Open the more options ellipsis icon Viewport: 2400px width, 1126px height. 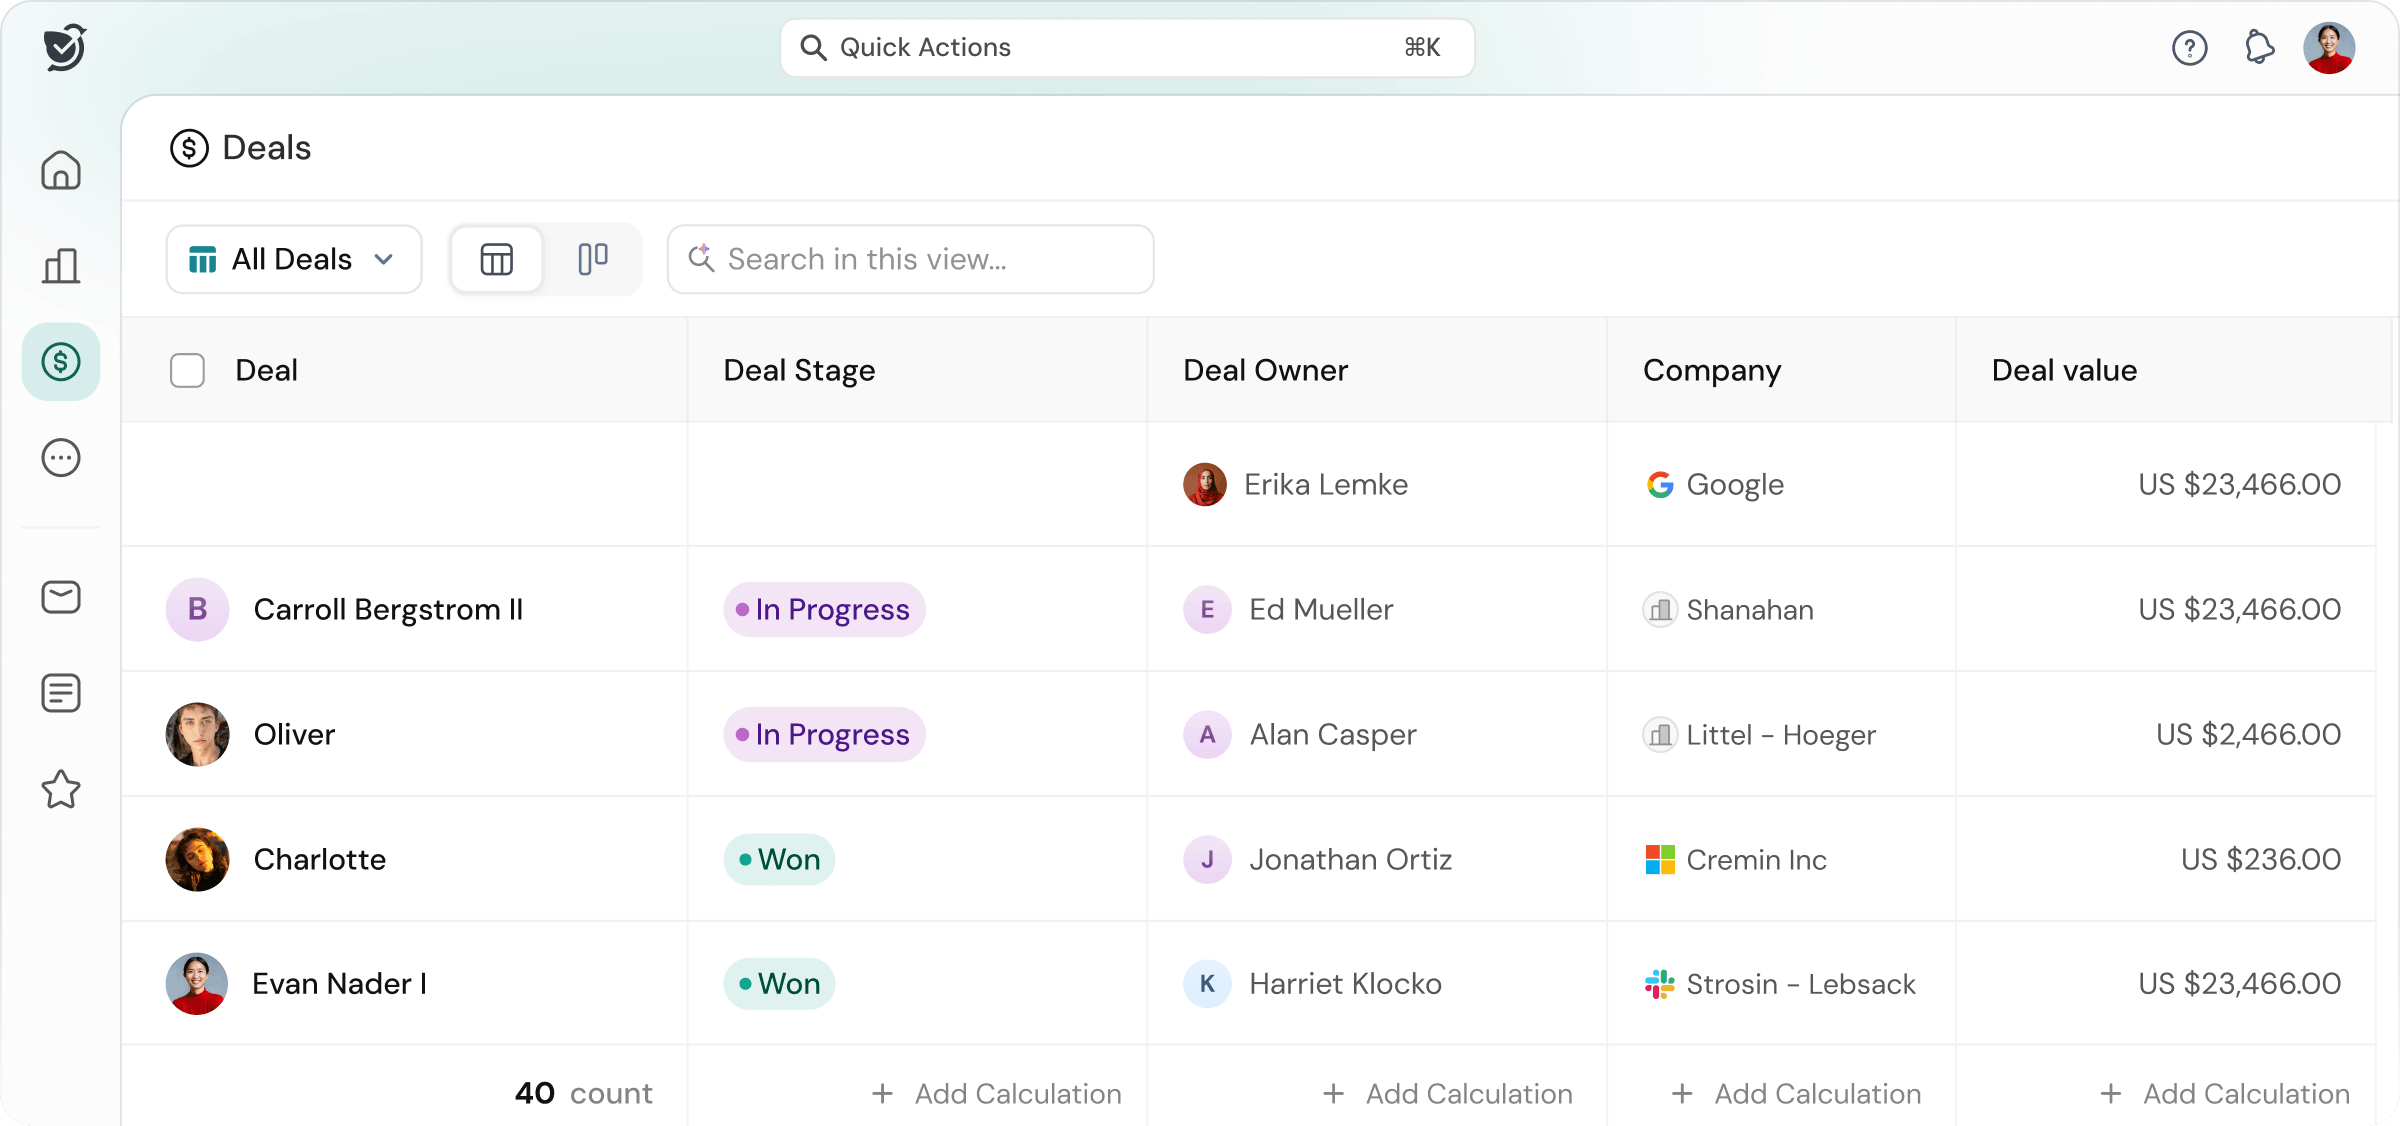pyautogui.click(x=61, y=458)
